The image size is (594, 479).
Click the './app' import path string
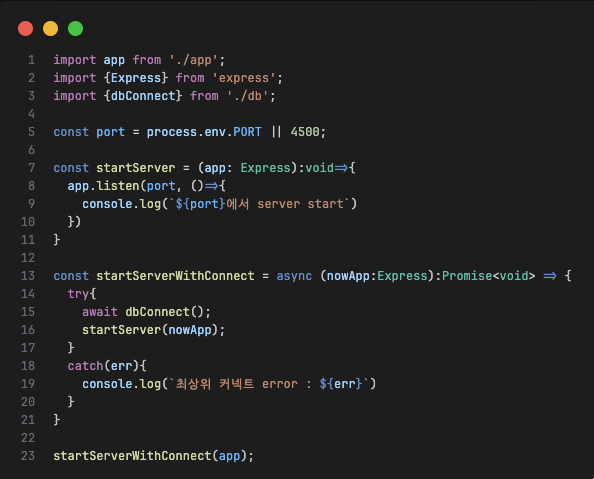(x=194, y=60)
